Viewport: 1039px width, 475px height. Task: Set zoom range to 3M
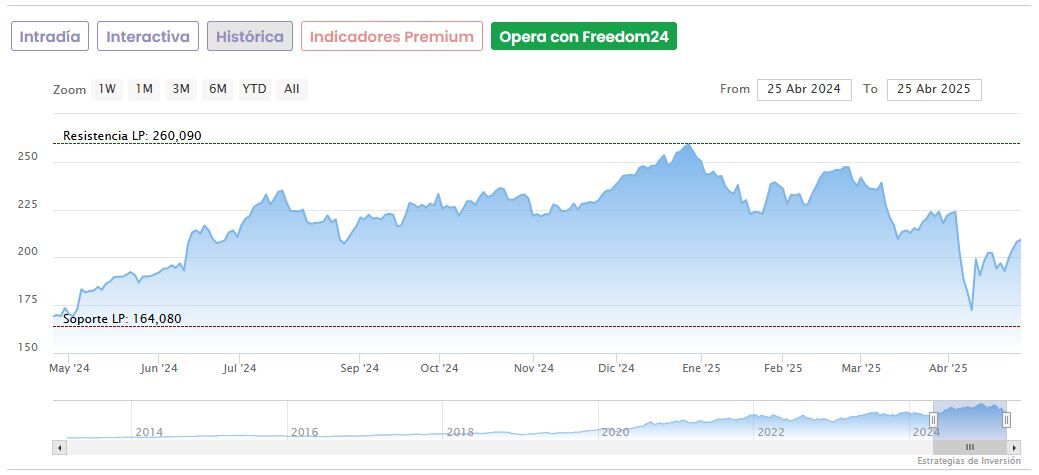pos(181,89)
